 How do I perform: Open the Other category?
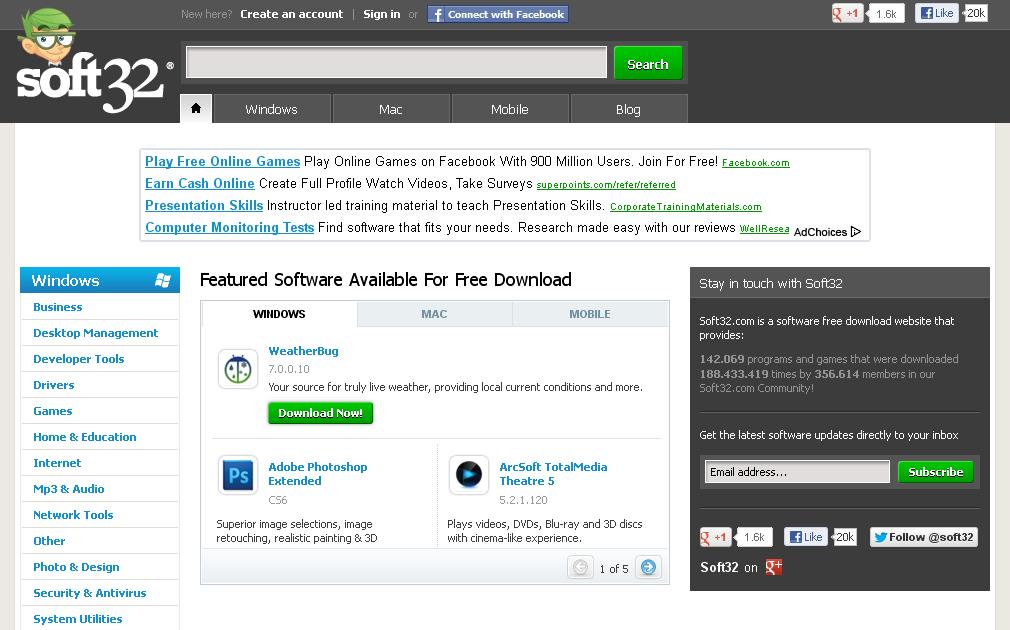[49, 540]
